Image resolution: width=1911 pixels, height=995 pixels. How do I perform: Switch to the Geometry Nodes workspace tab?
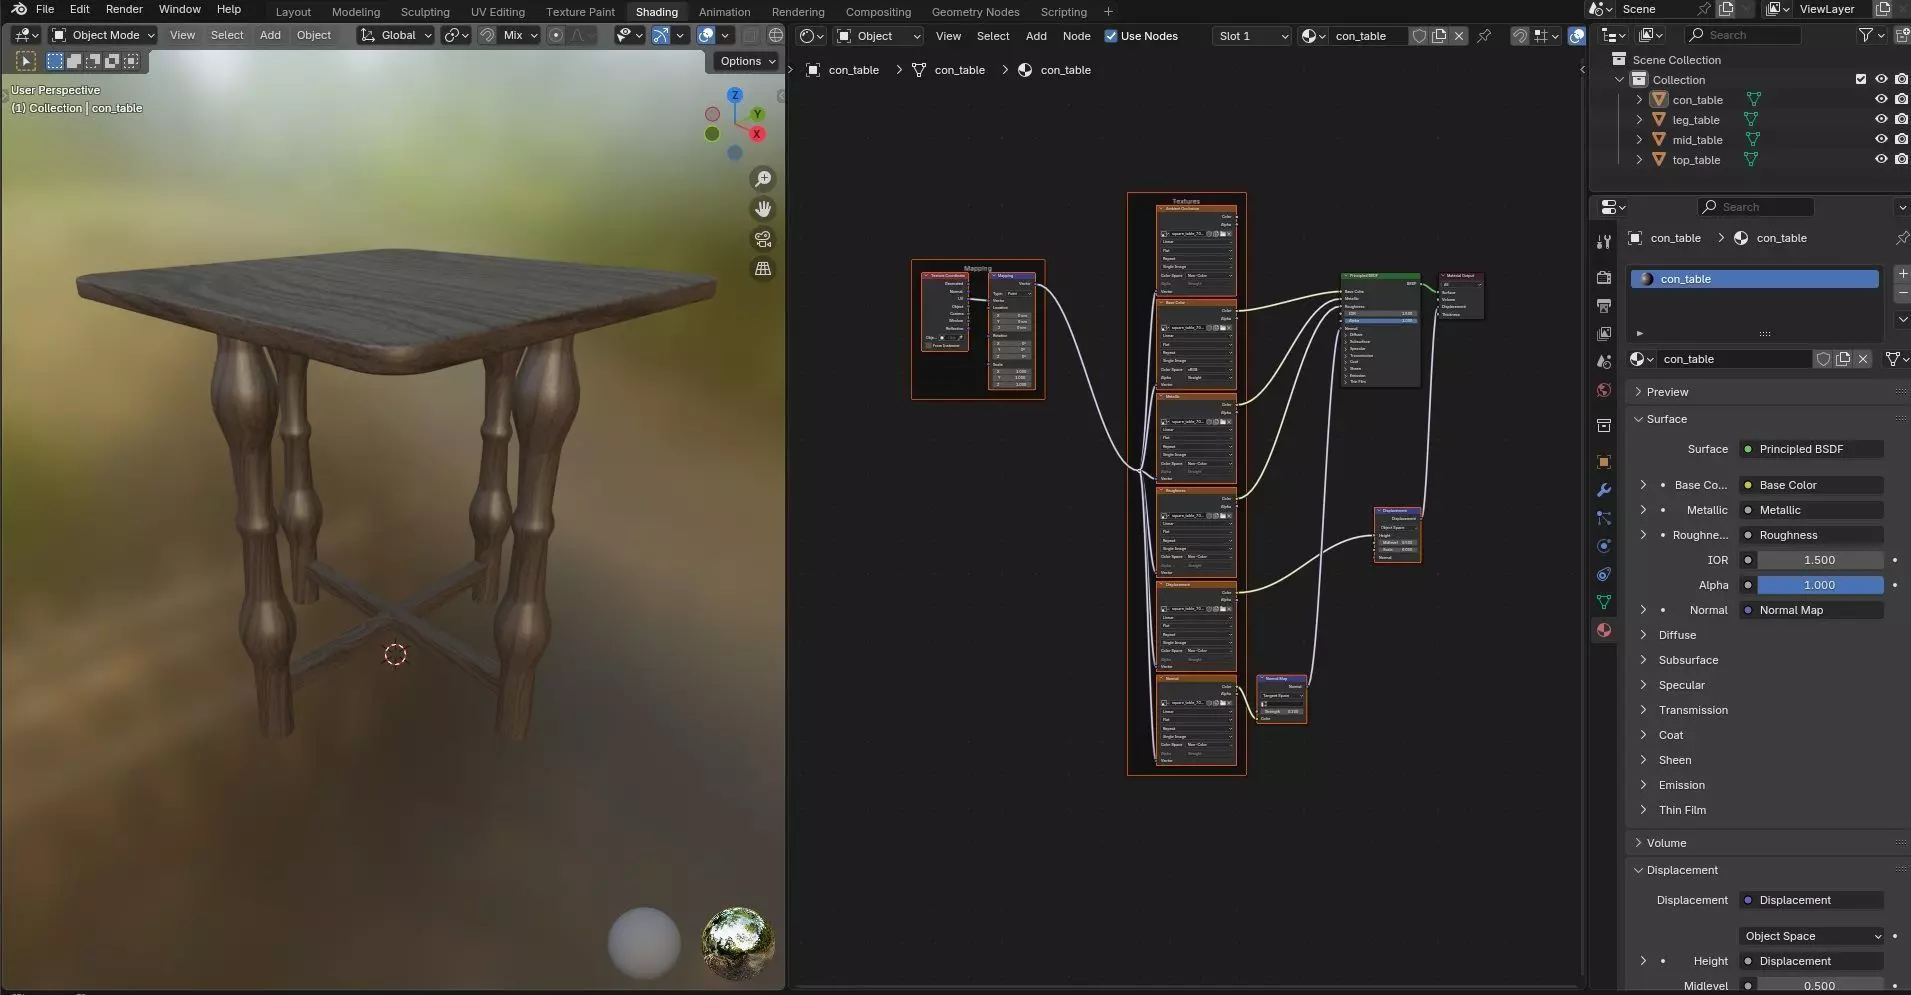click(975, 12)
